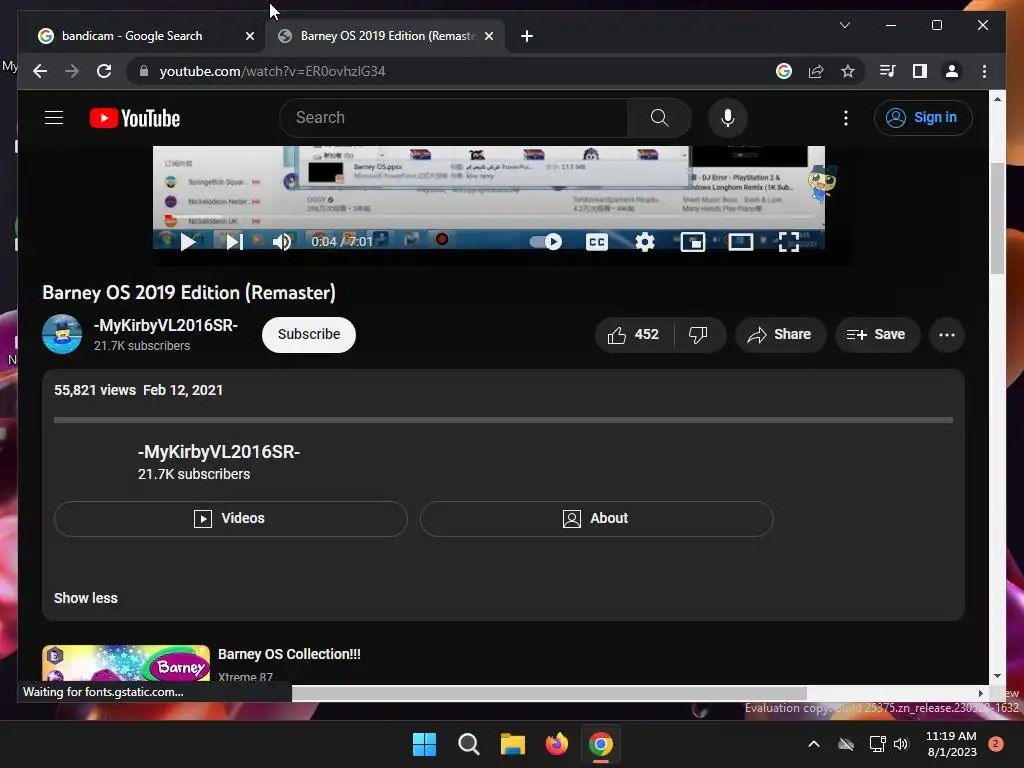This screenshot has height=768, width=1024.
Task: Share the Barney OS video
Action: pyautogui.click(x=780, y=335)
